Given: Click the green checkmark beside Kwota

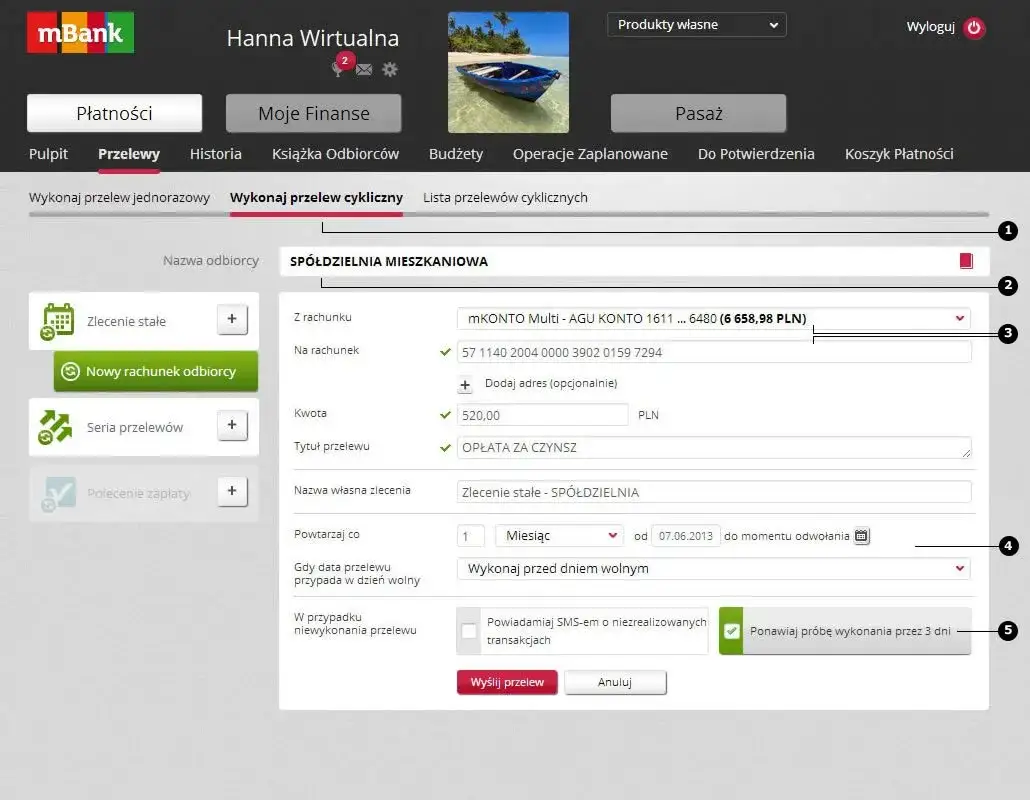Looking at the screenshot, I should pos(445,414).
